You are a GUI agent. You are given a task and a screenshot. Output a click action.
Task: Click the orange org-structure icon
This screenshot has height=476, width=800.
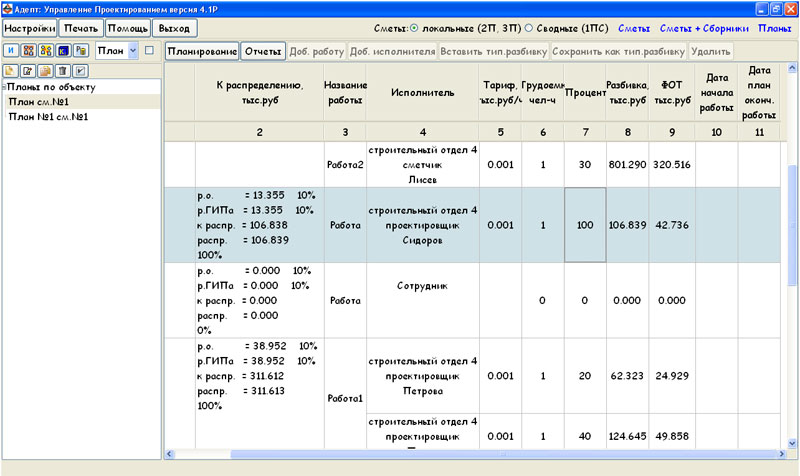[x=29, y=50]
